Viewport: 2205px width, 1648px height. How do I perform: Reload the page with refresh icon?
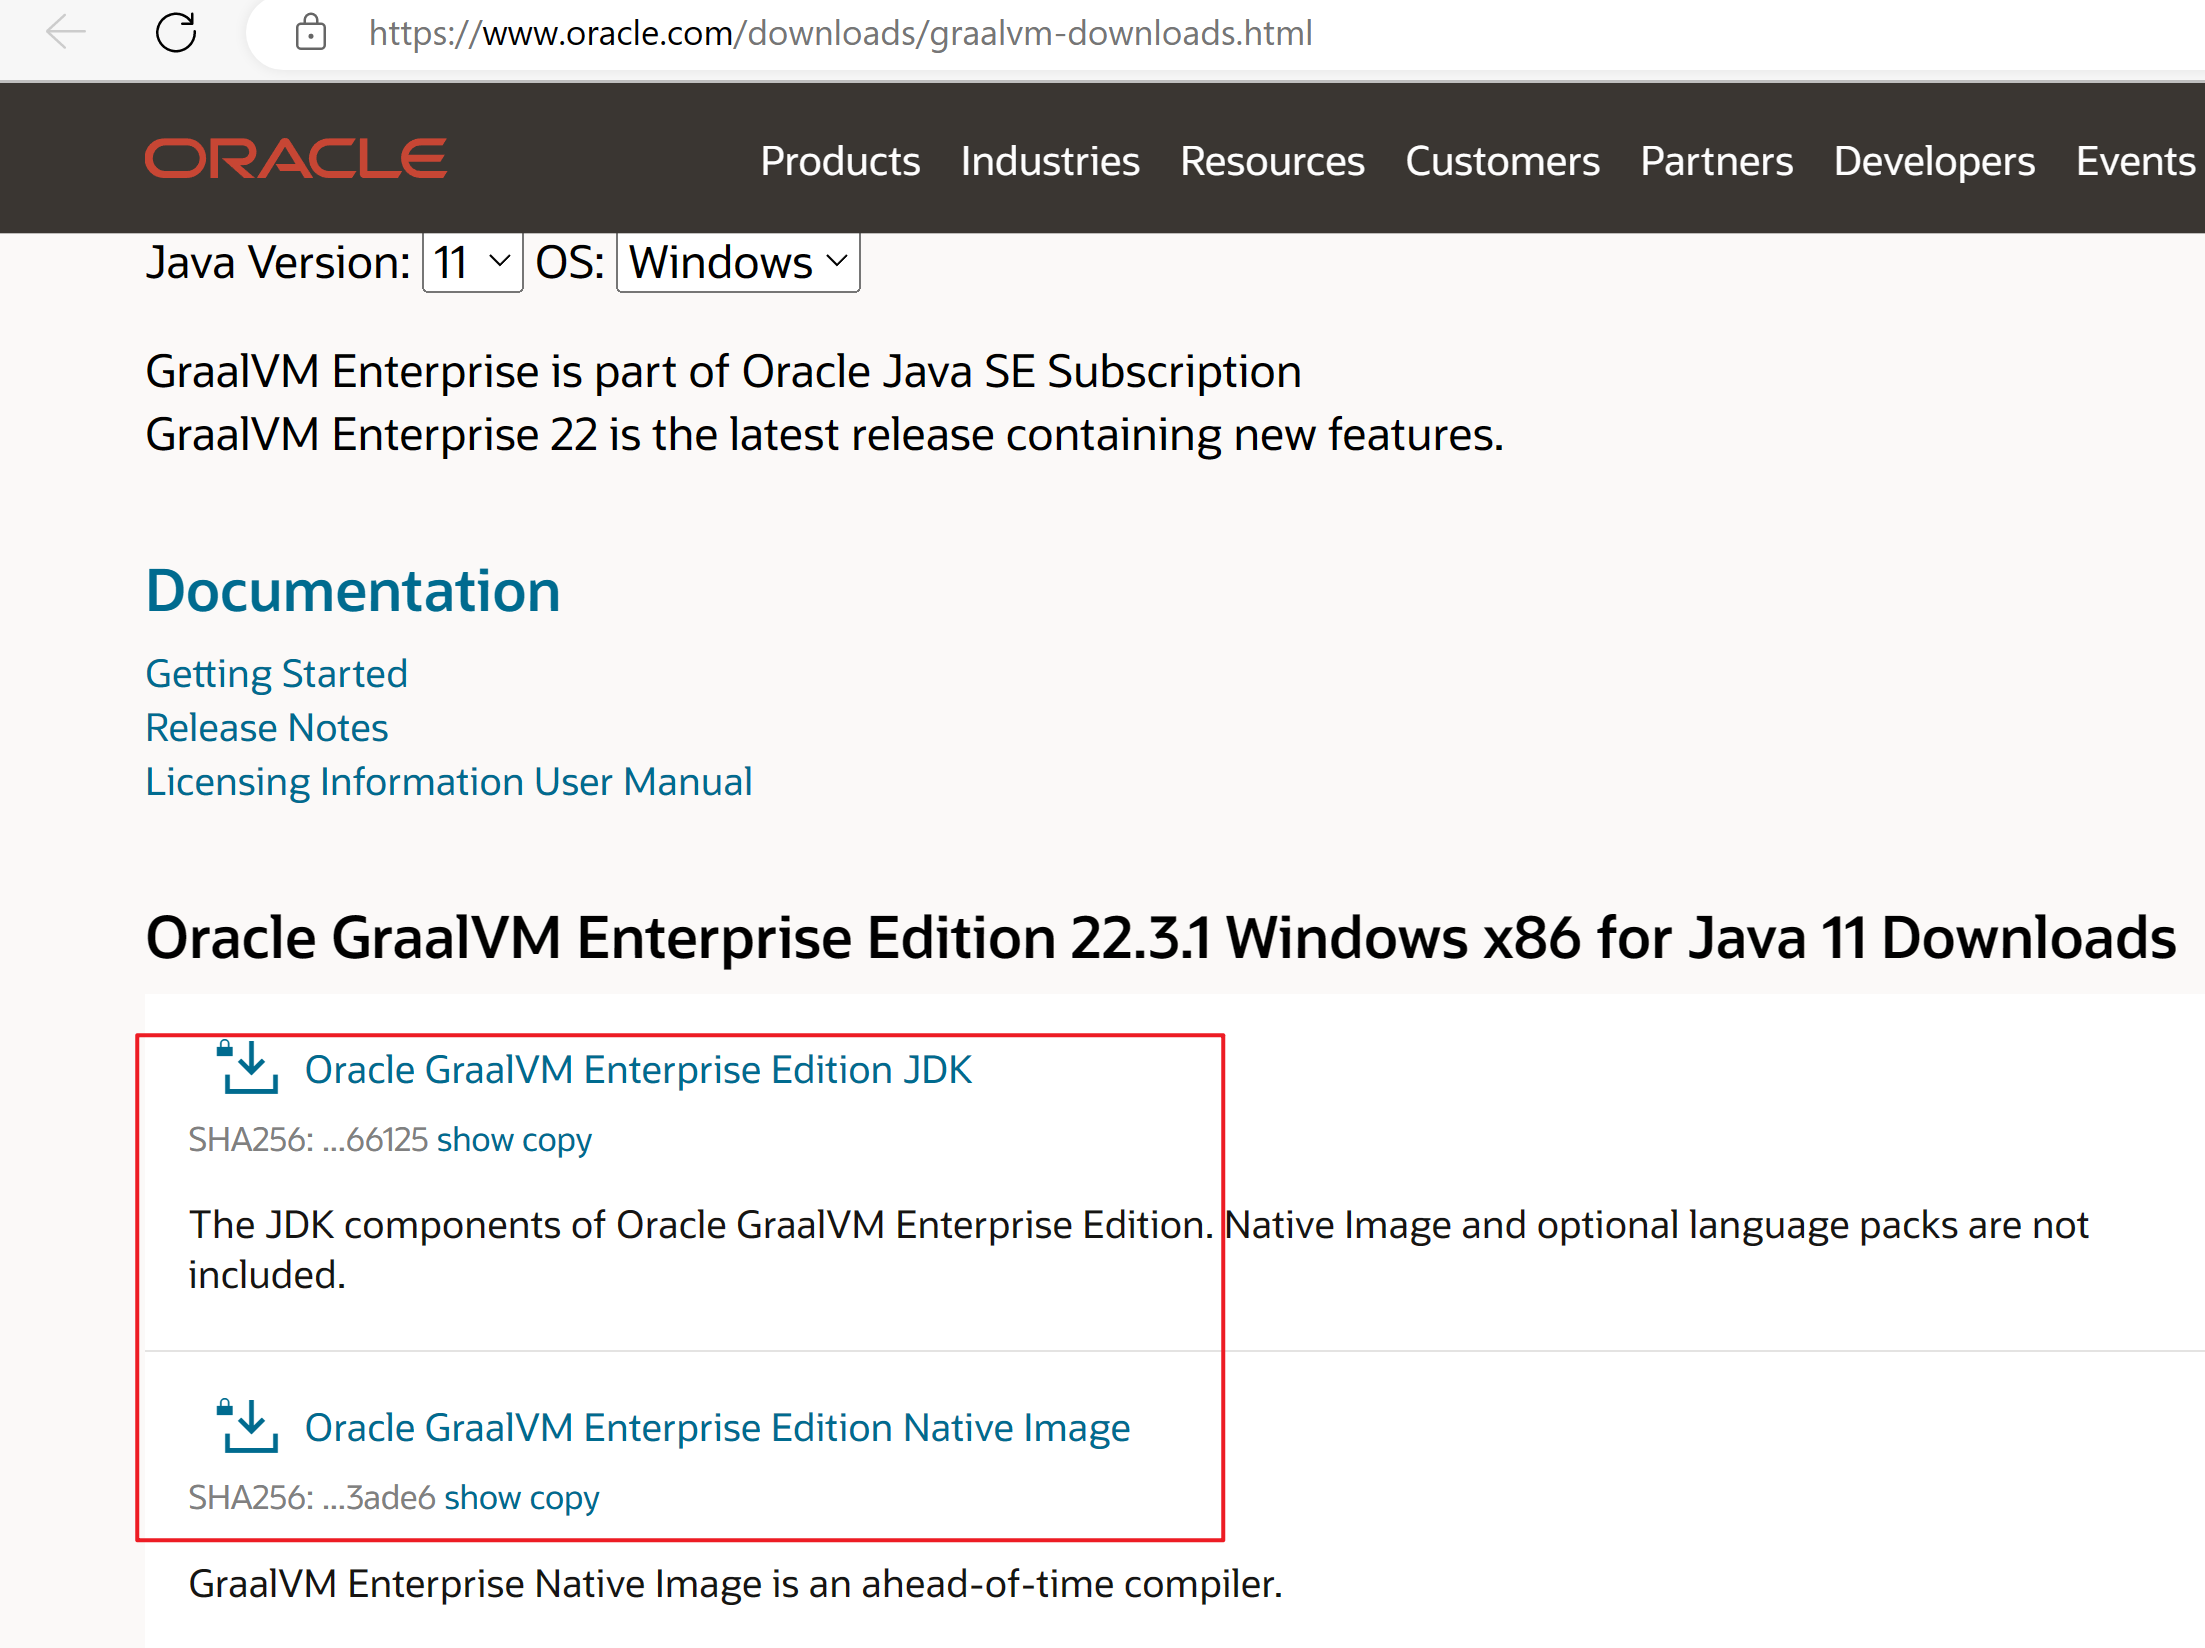[x=176, y=32]
